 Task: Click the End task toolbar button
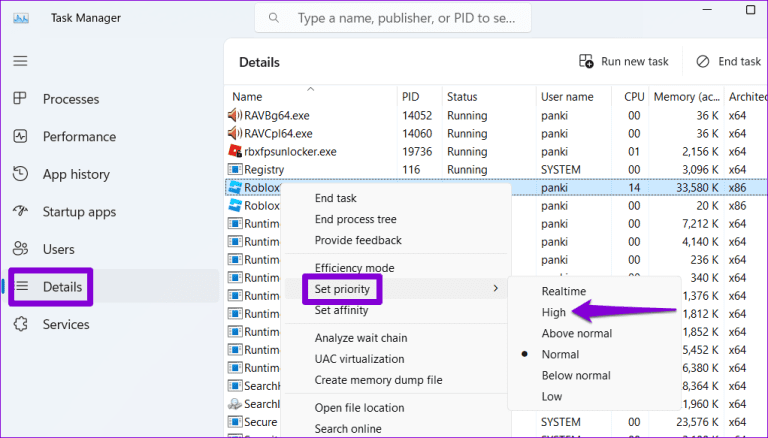pyautogui.click(x=729, y=62)
